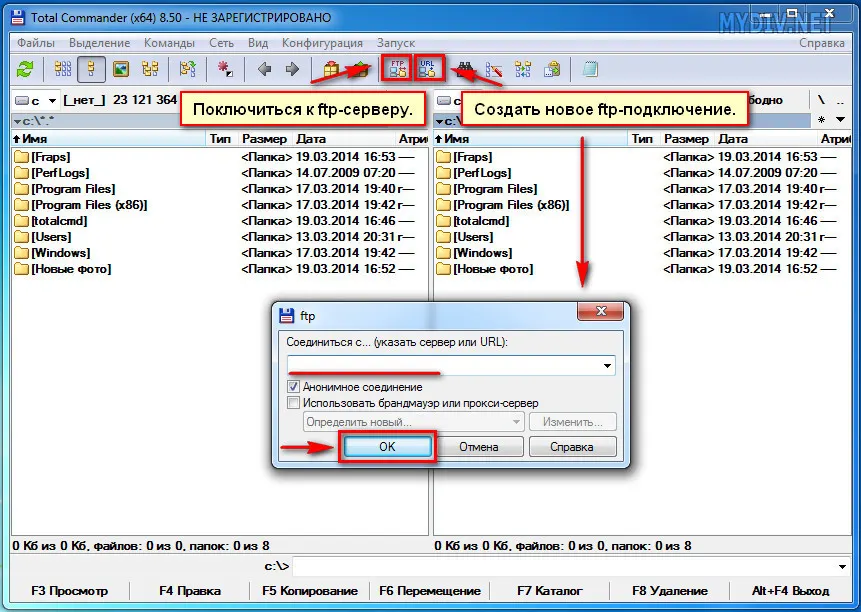Click the Справка button in ftp dialog
Image resolution: width=861 pixels, height=612 pixels.
(572, 447)
